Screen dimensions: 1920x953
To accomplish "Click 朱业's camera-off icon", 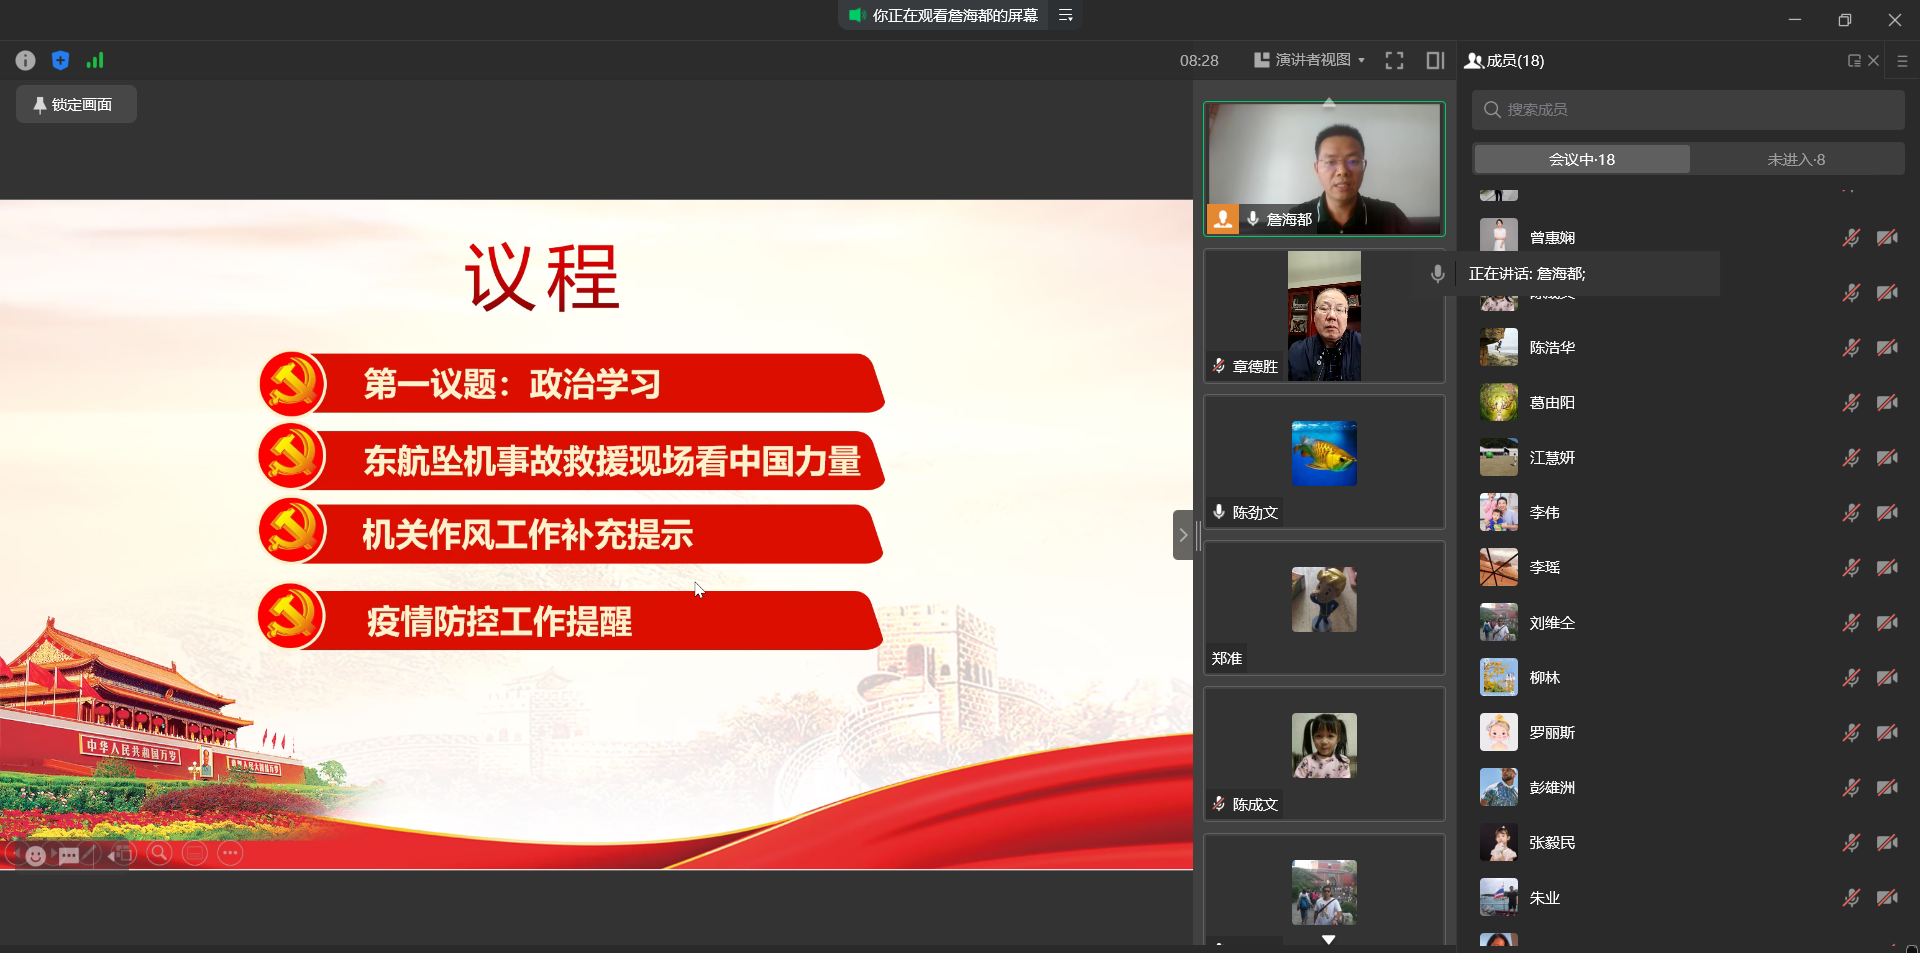I will 1887,898.
